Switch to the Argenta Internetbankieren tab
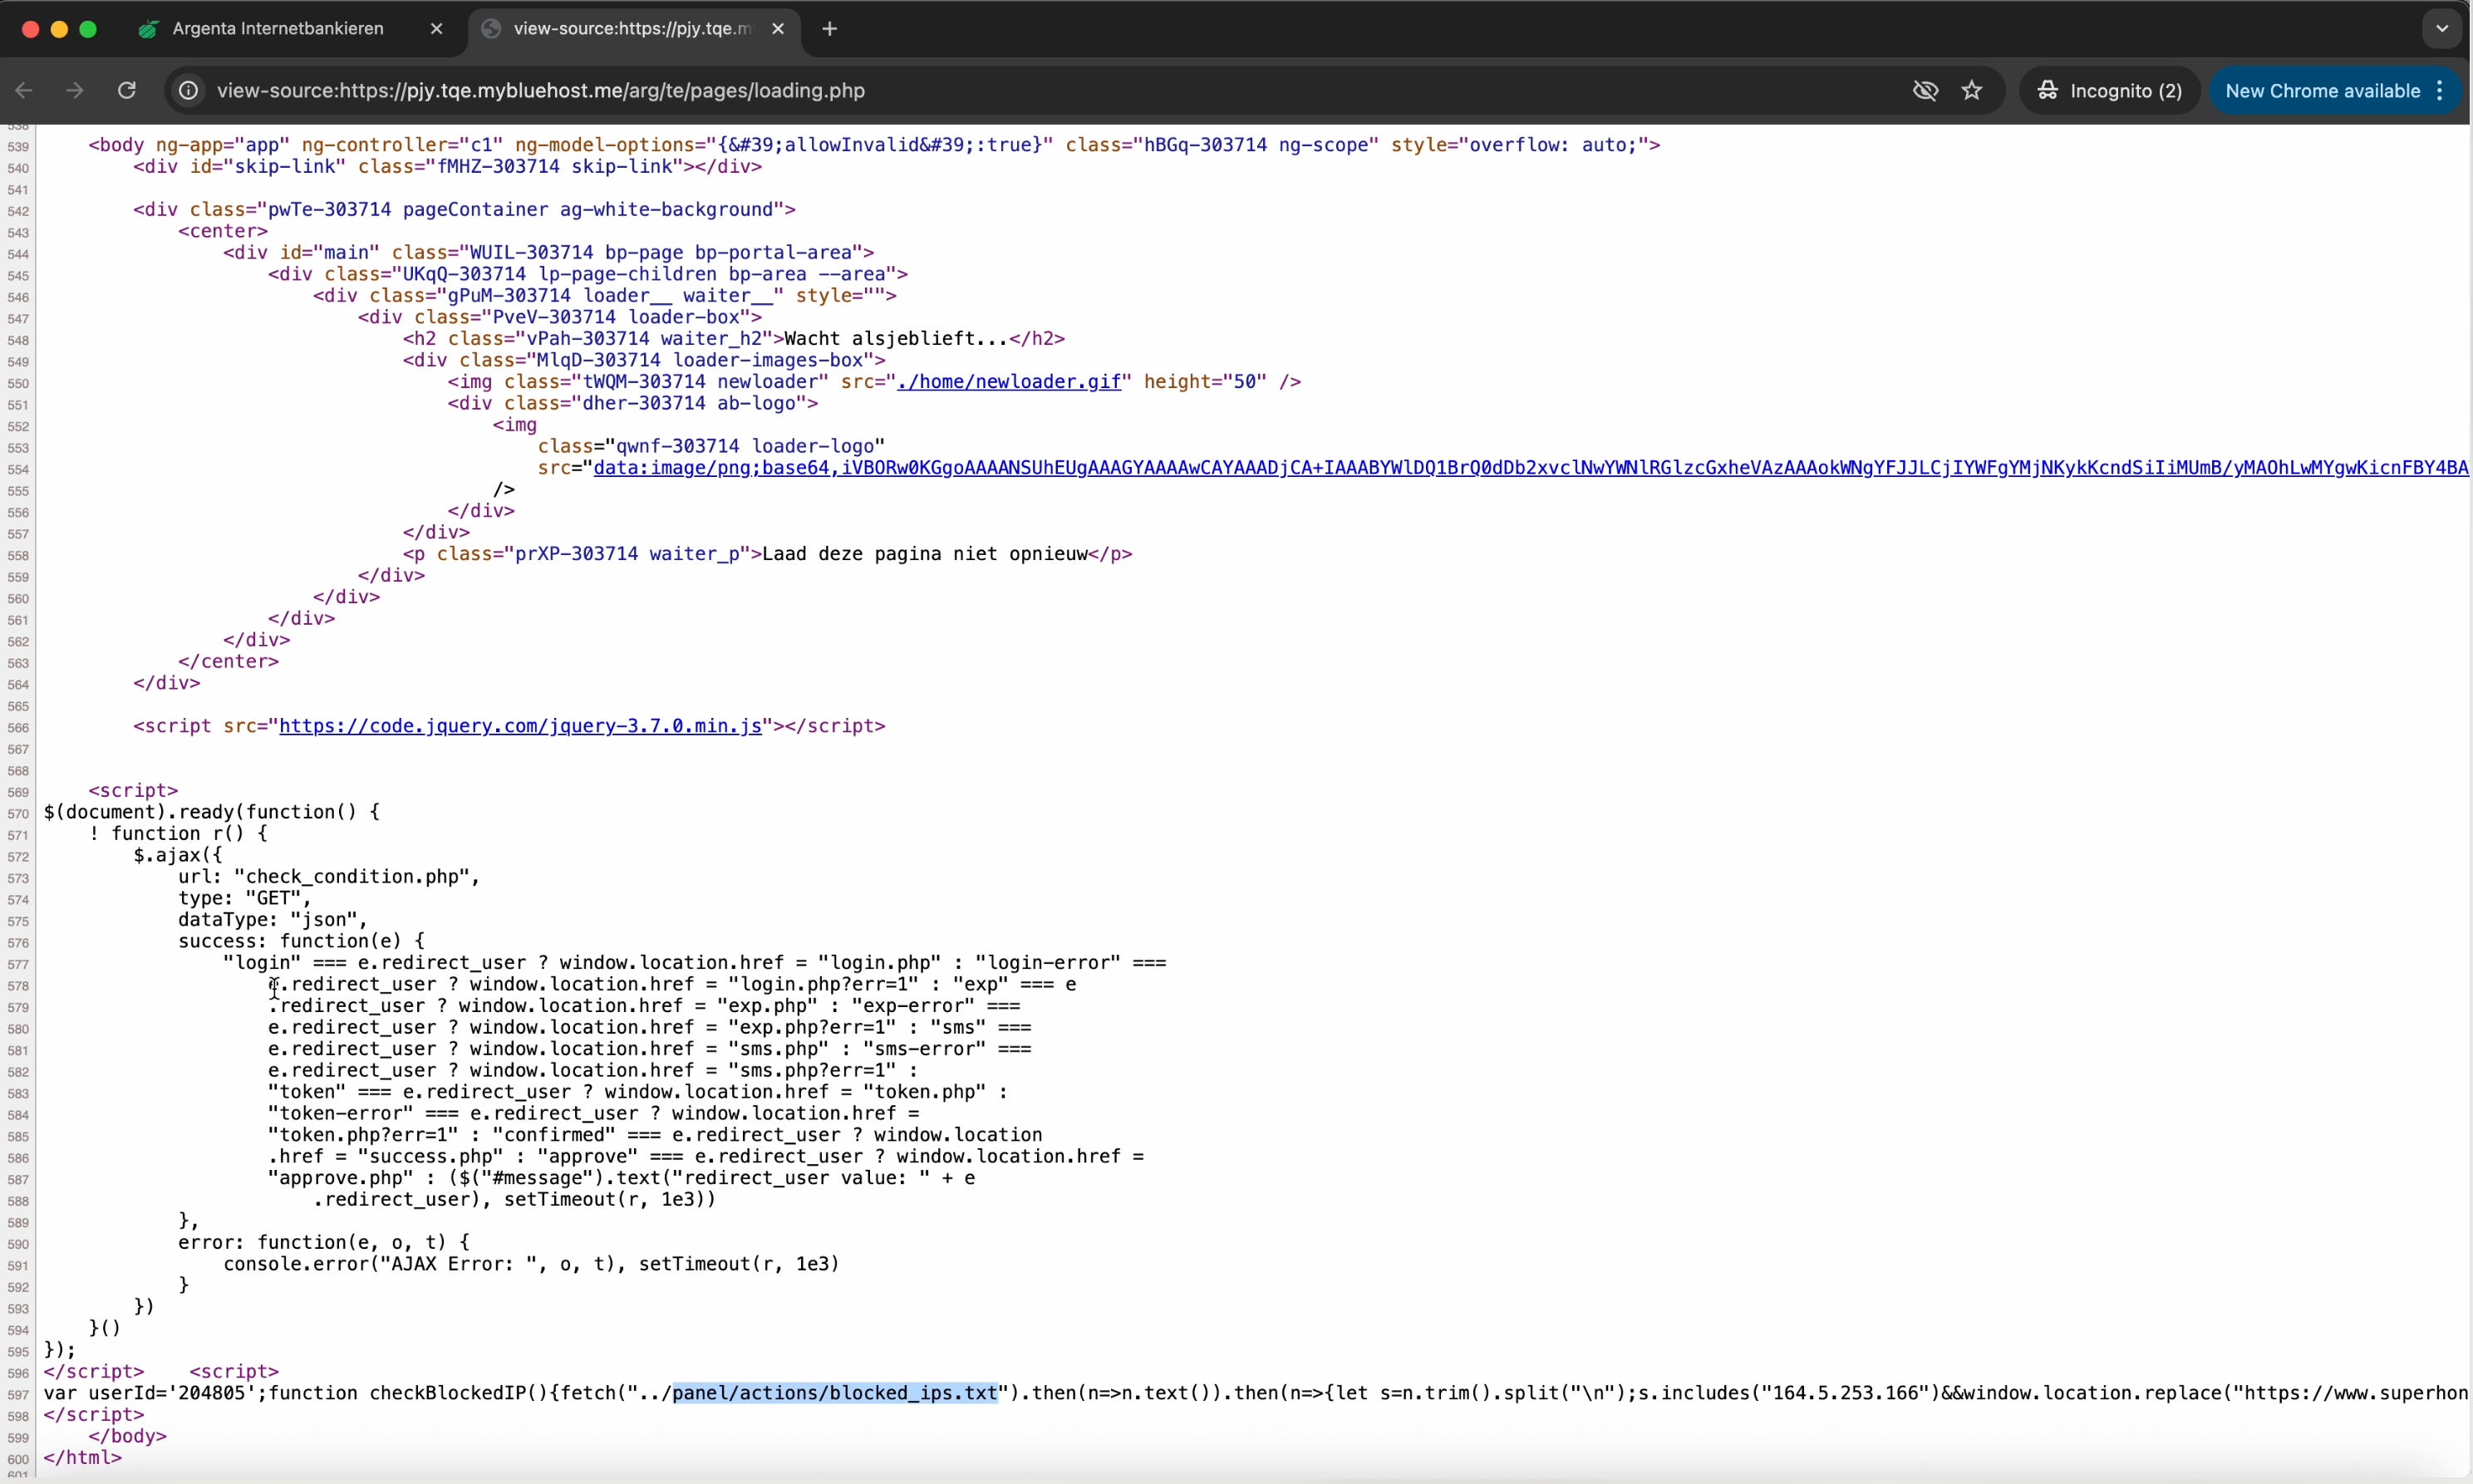This screenshot has width=2473, height=1484. pos(278,29)
